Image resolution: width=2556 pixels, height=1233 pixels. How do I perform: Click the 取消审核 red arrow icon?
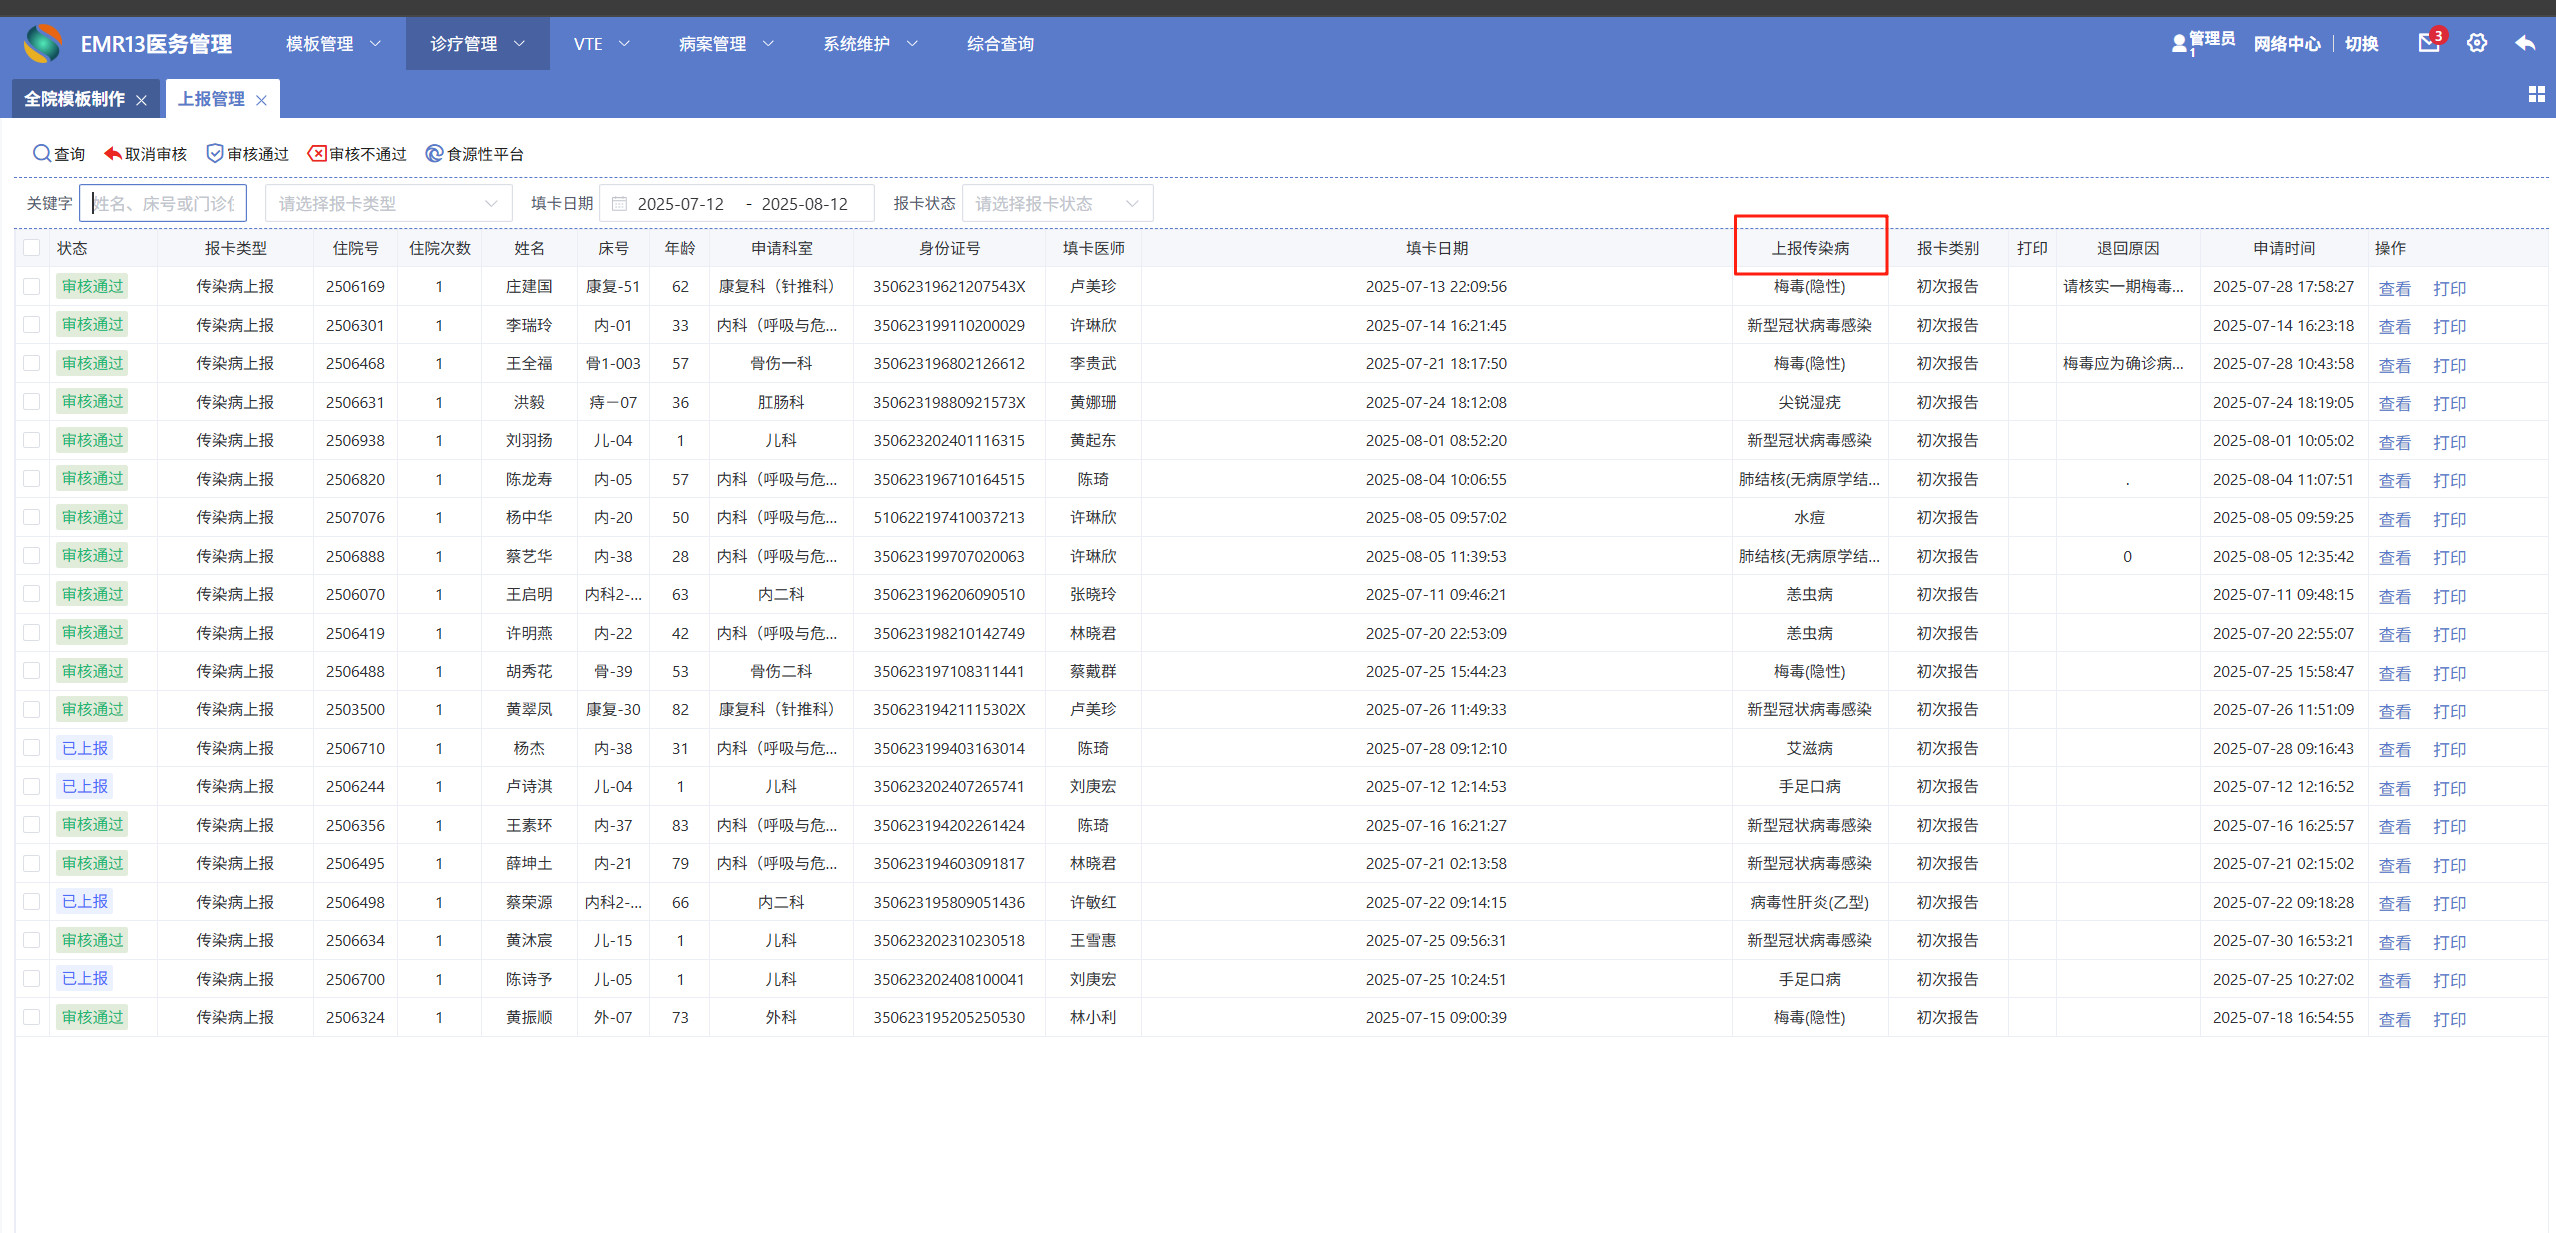pos(113,153)
